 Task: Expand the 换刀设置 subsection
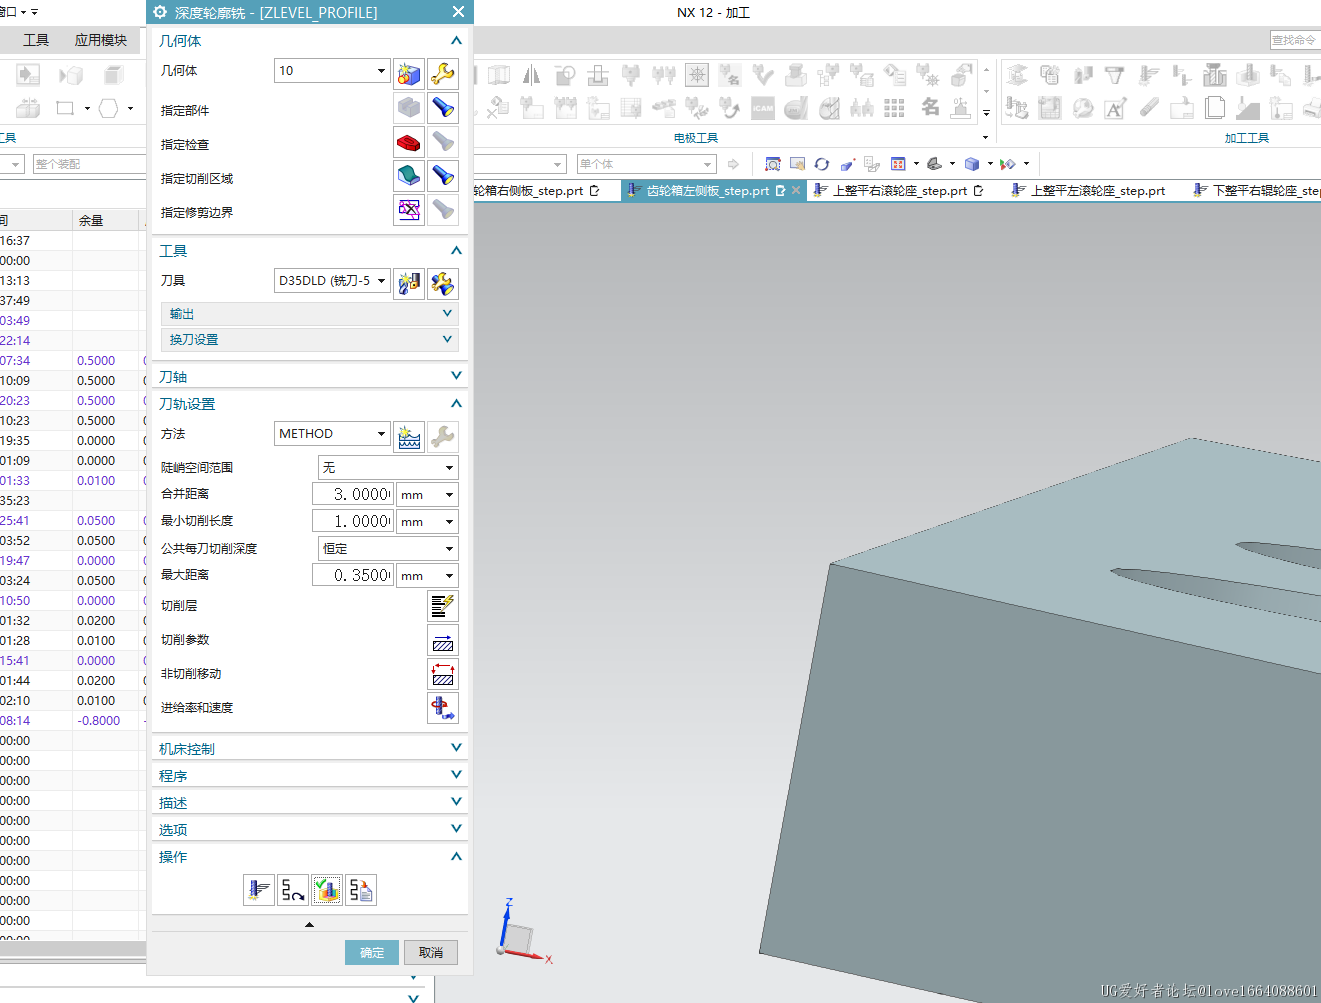[x=310, y=340]
